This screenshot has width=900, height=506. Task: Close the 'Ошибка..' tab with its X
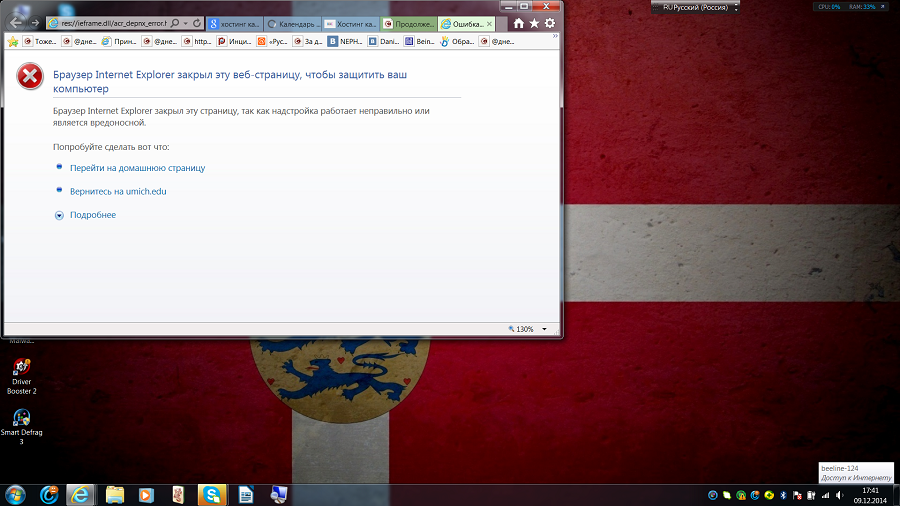click(x=489, y=24)
